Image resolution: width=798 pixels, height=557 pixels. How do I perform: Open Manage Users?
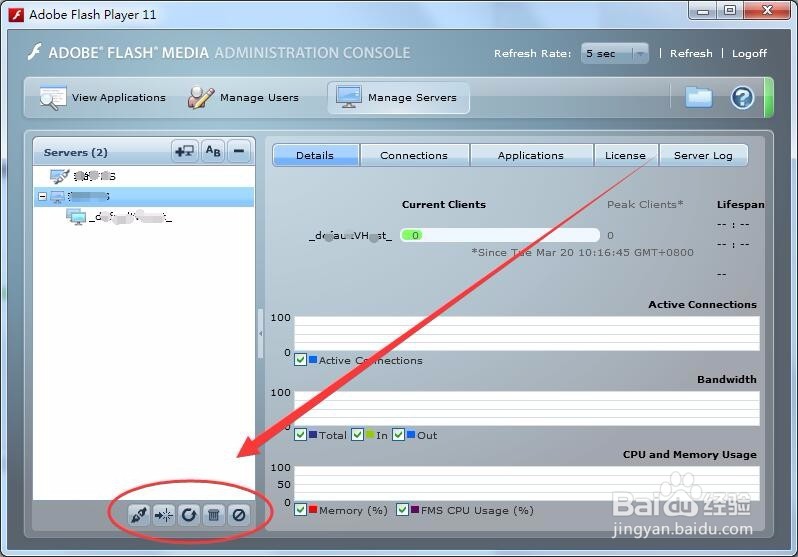pos(243,97)
